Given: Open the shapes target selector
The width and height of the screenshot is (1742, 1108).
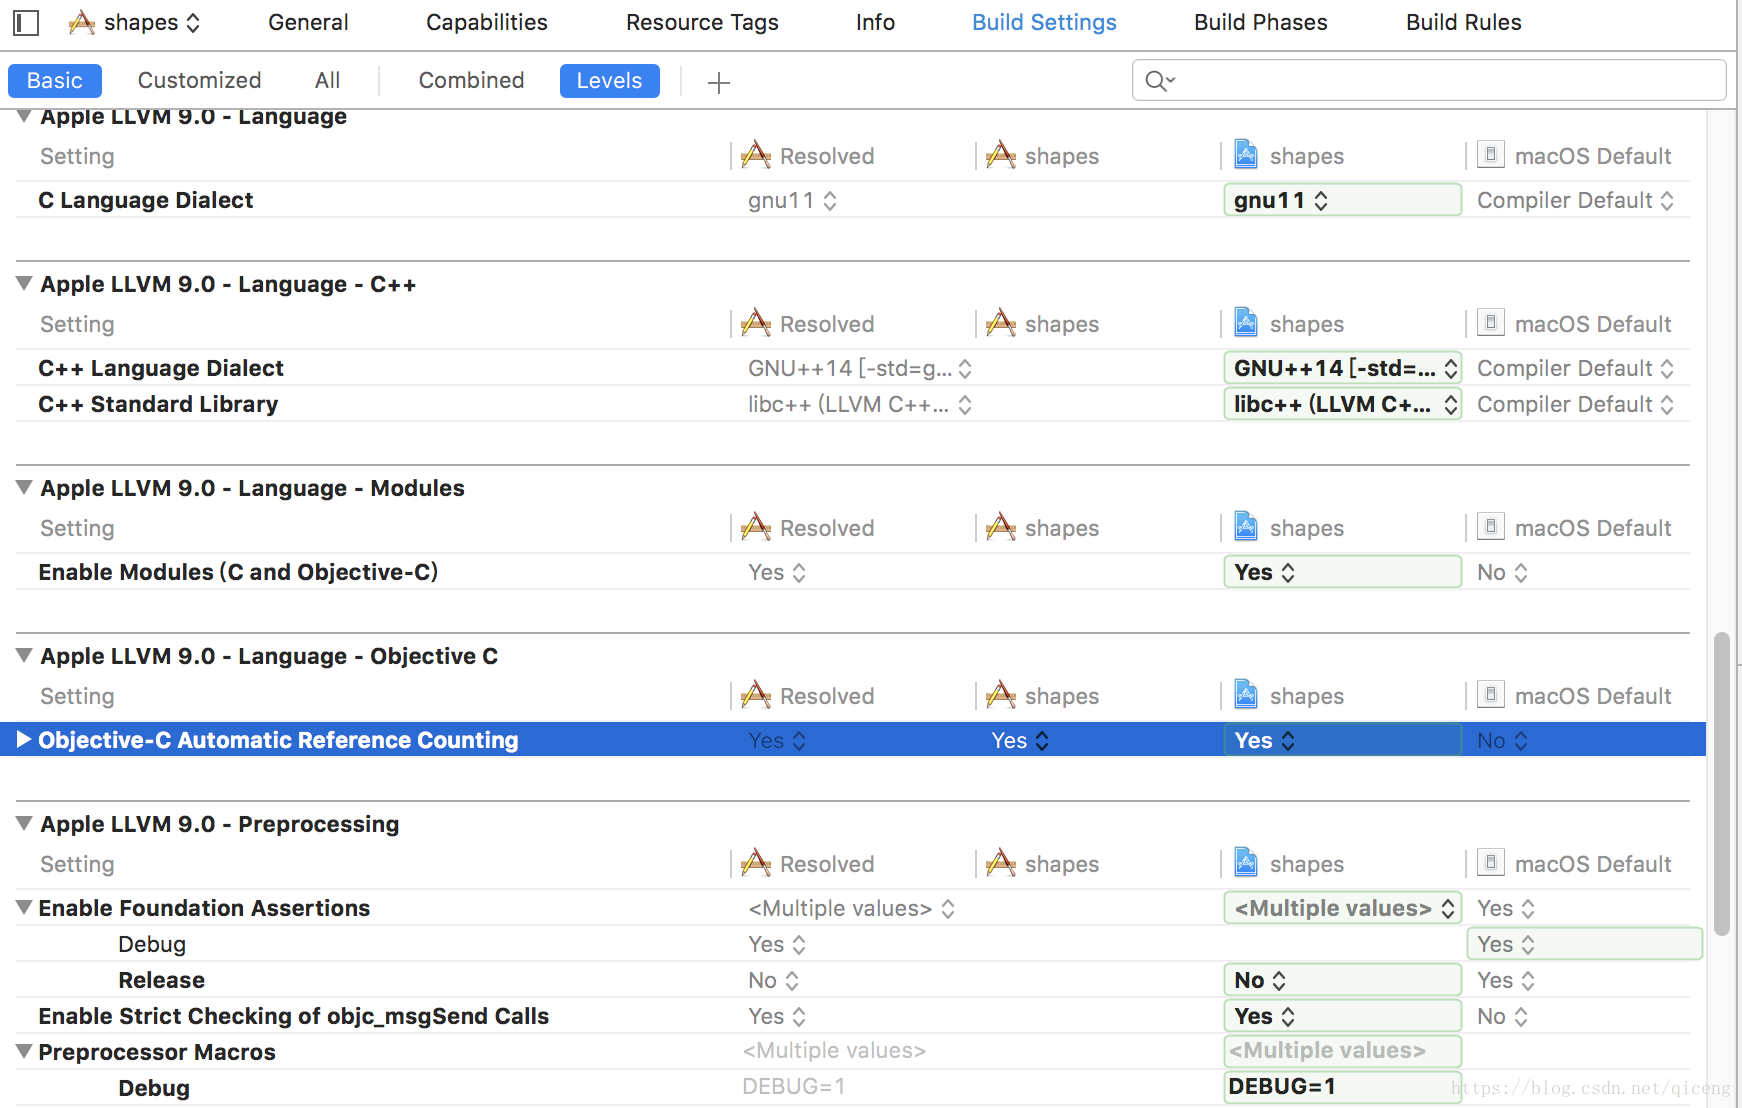Looking at the screenshot, I should click(135, 22).
